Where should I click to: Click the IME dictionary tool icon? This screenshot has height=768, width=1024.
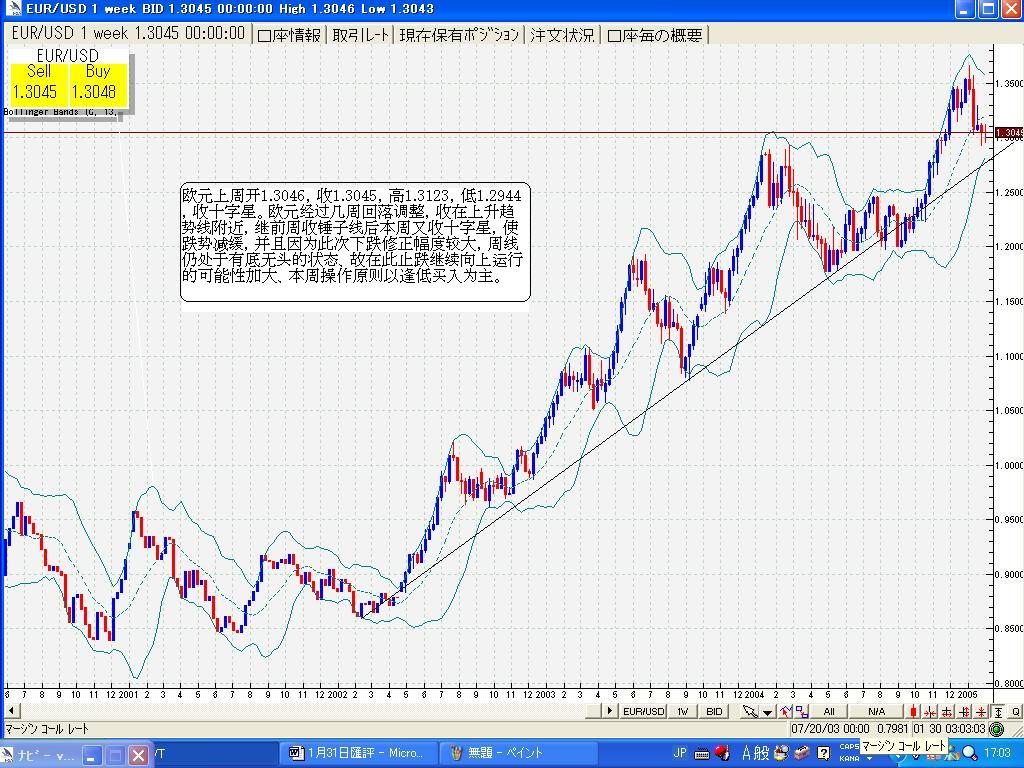click(781, 752)
